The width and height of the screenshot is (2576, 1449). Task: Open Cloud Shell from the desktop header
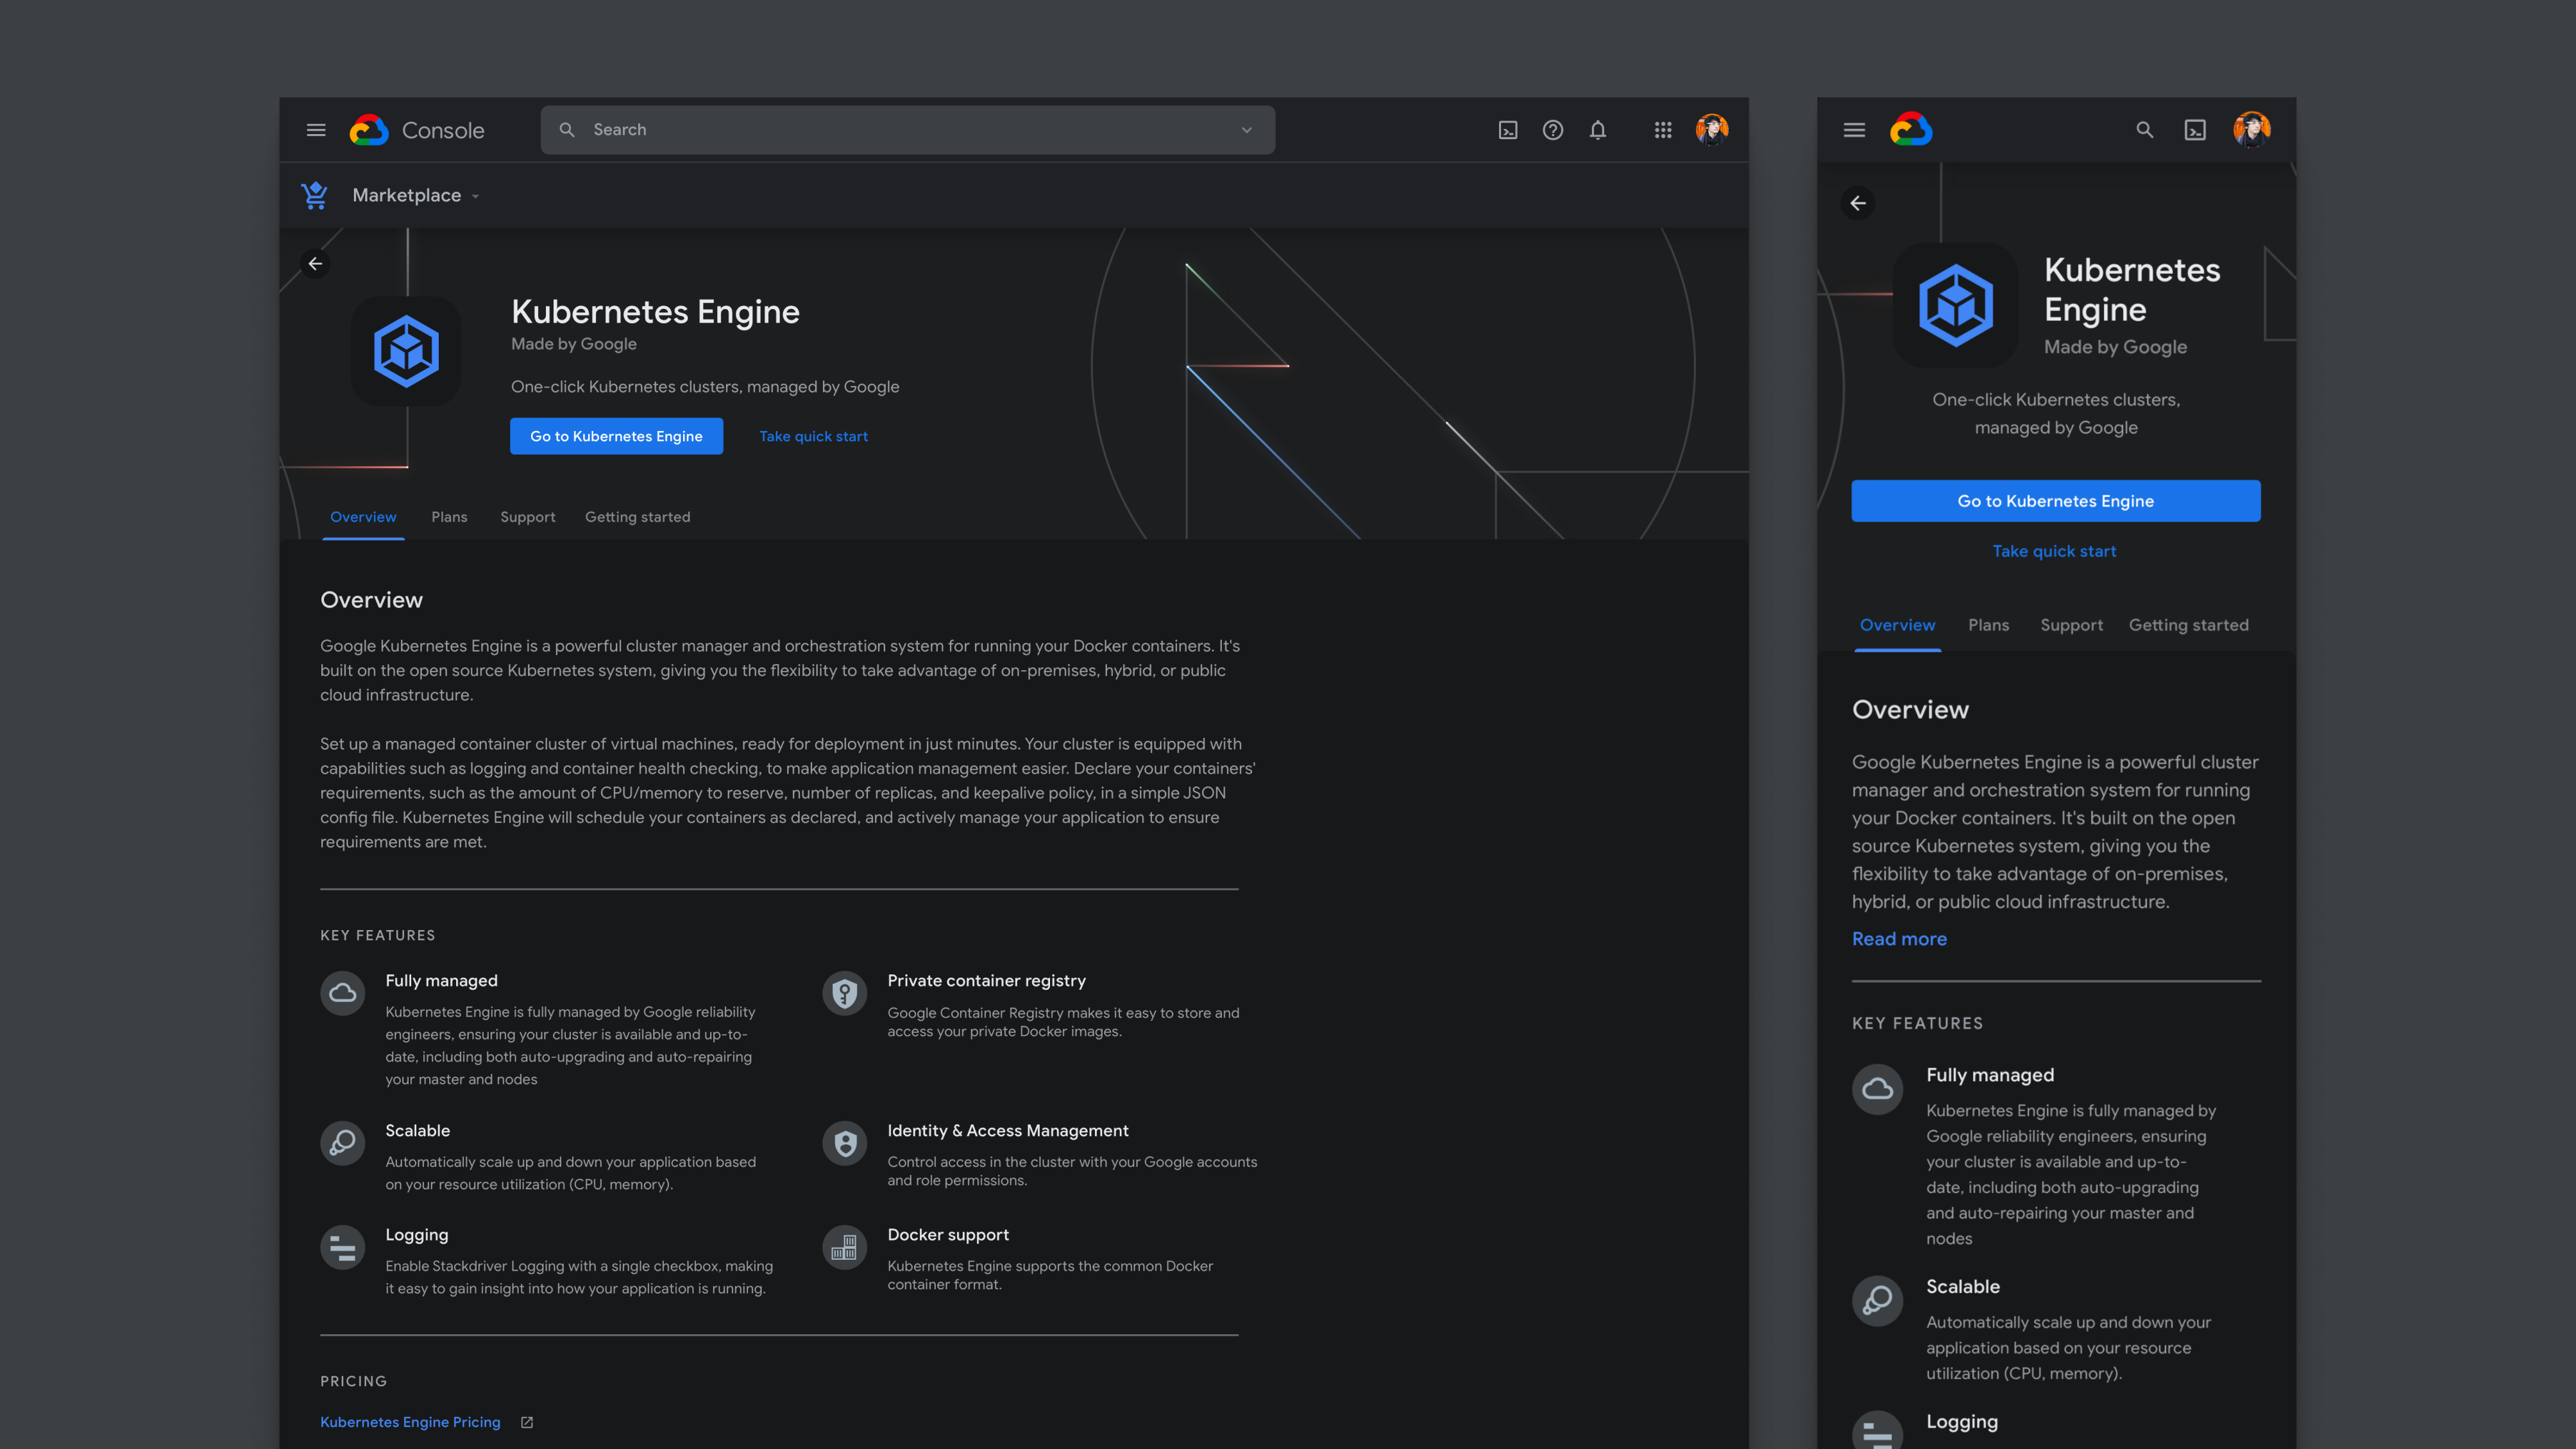pyautogui.click(x=1508, y=130)
